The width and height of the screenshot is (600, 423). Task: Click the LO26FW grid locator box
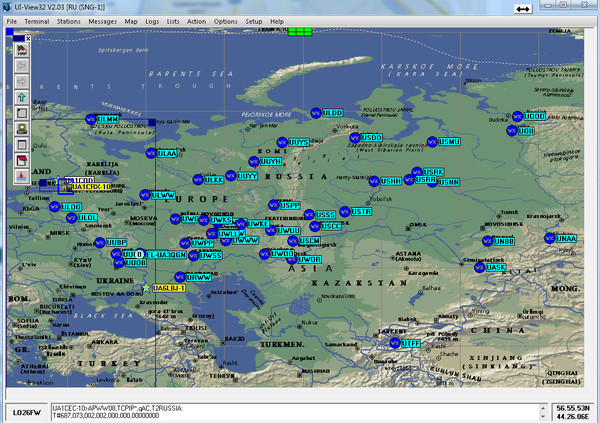(27, 412)
